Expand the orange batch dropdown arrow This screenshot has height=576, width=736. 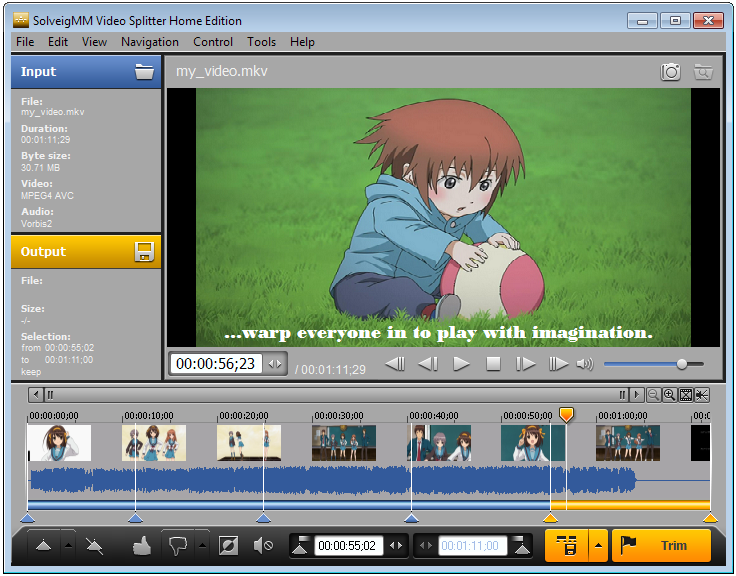click(x=598, y=545)
